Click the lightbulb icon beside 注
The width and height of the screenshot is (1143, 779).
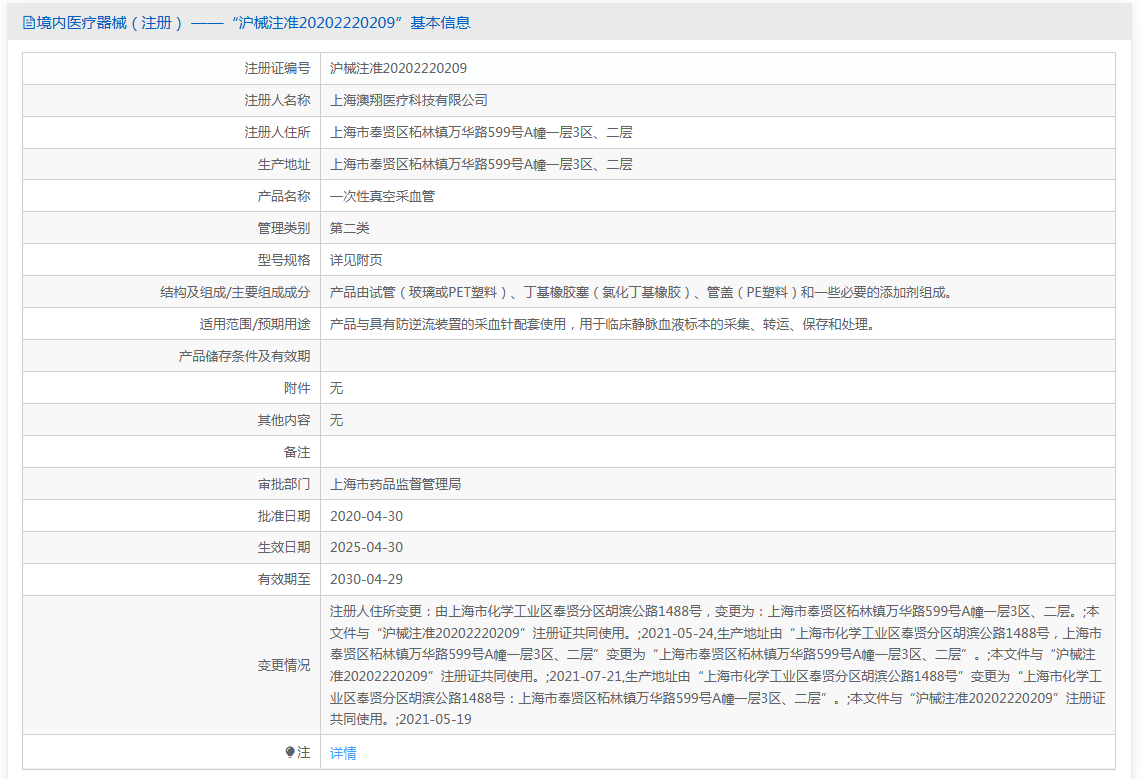click(290, 752)
